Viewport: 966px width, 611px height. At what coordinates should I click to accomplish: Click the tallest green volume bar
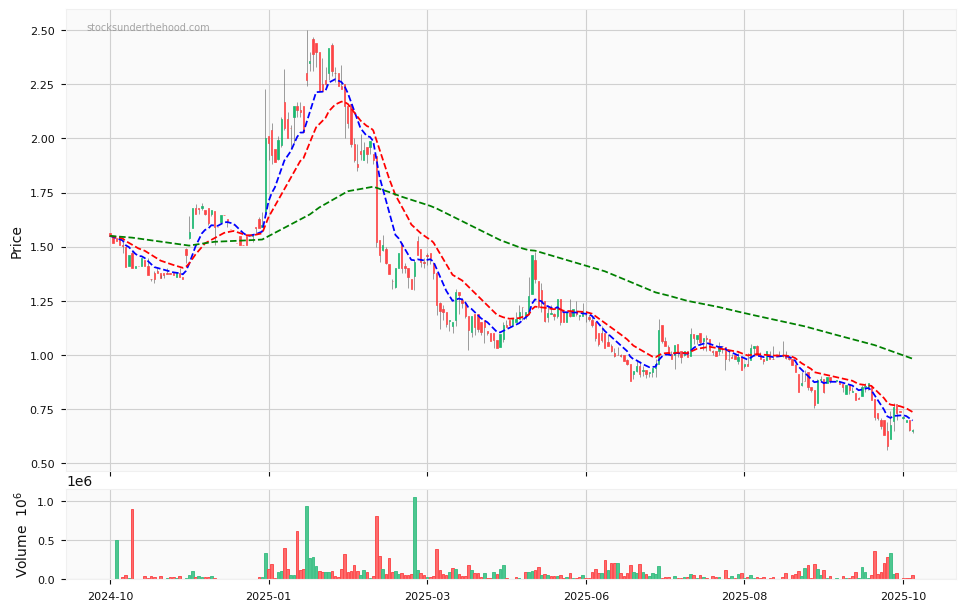415,538
